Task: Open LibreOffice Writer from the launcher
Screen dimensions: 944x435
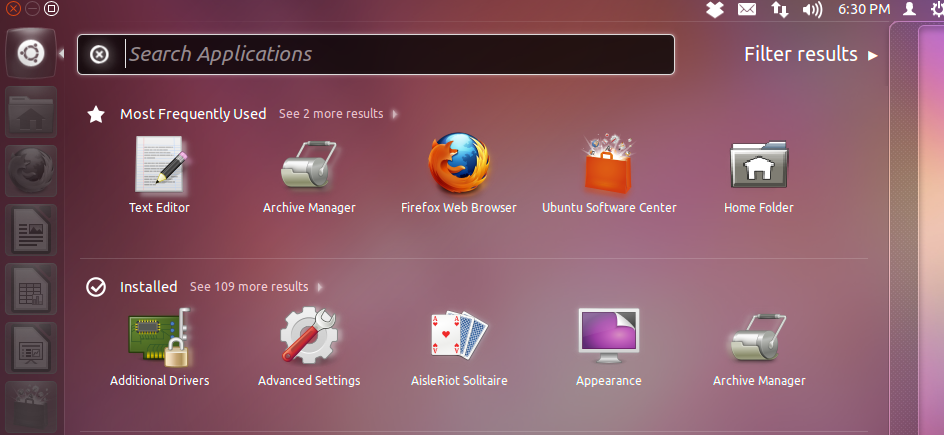Action: (31, 230)
